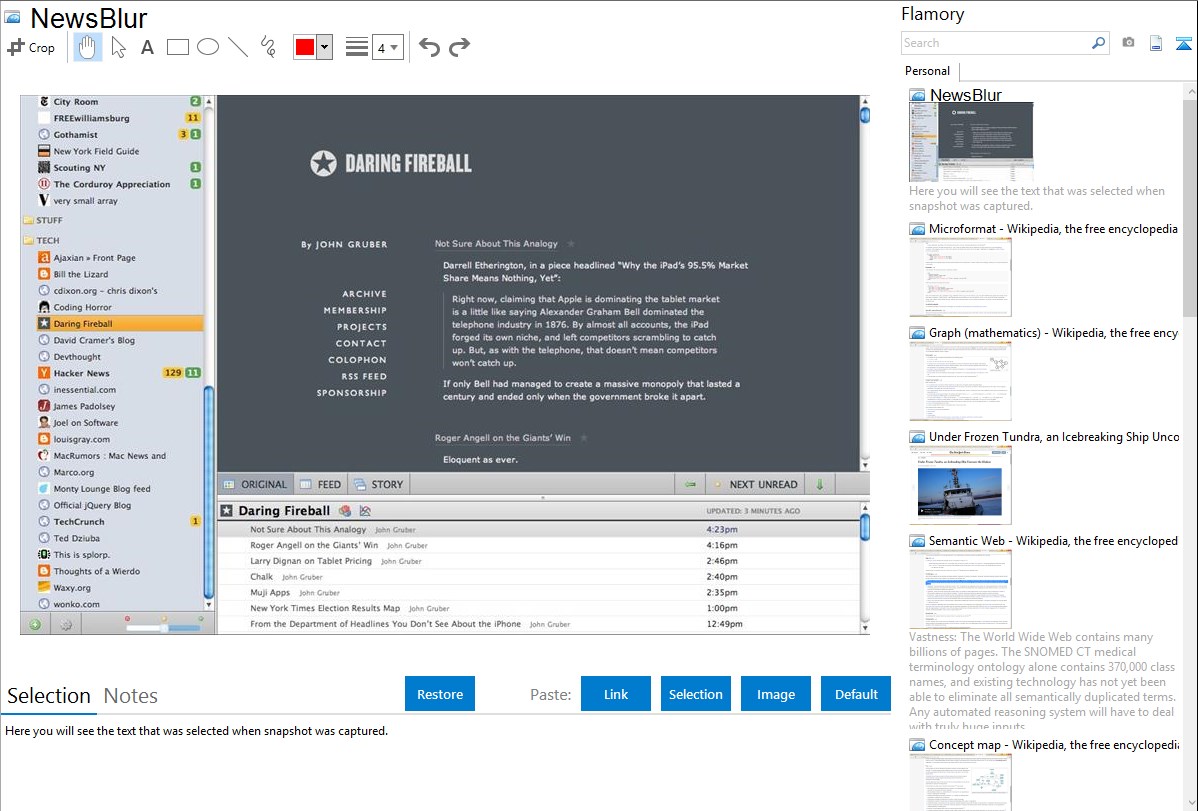The height and width of the screenshot is (811, 1198).
Task: Click the unread filter slider in screenshot
Action: pyautogui.click(x=164, y=628)
